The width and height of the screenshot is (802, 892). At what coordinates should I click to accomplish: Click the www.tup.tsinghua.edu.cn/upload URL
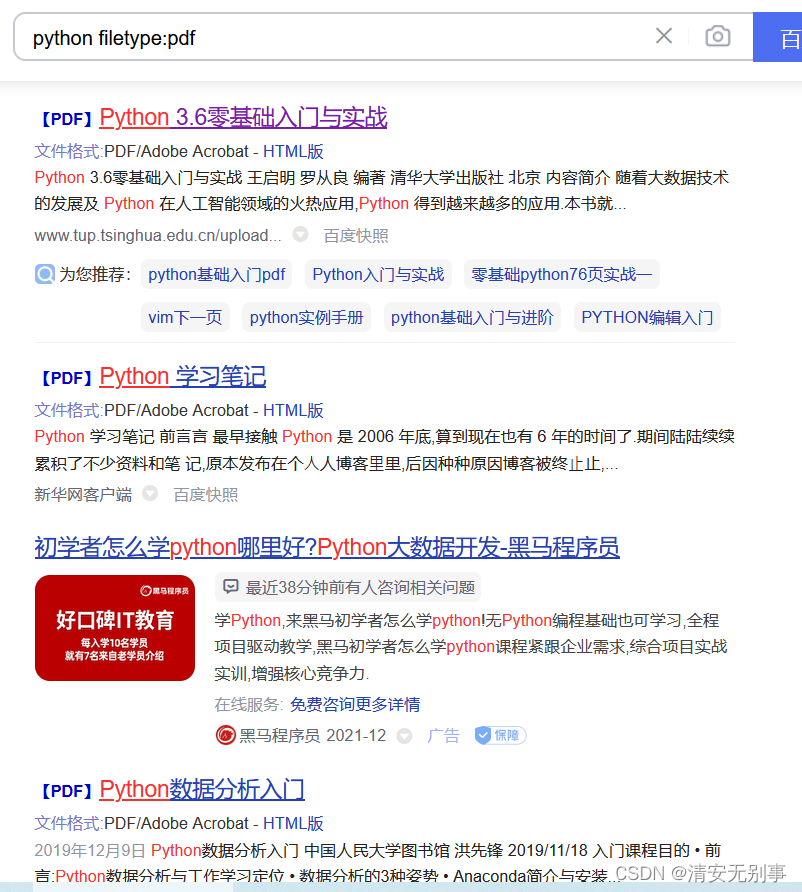coord(158,236)
